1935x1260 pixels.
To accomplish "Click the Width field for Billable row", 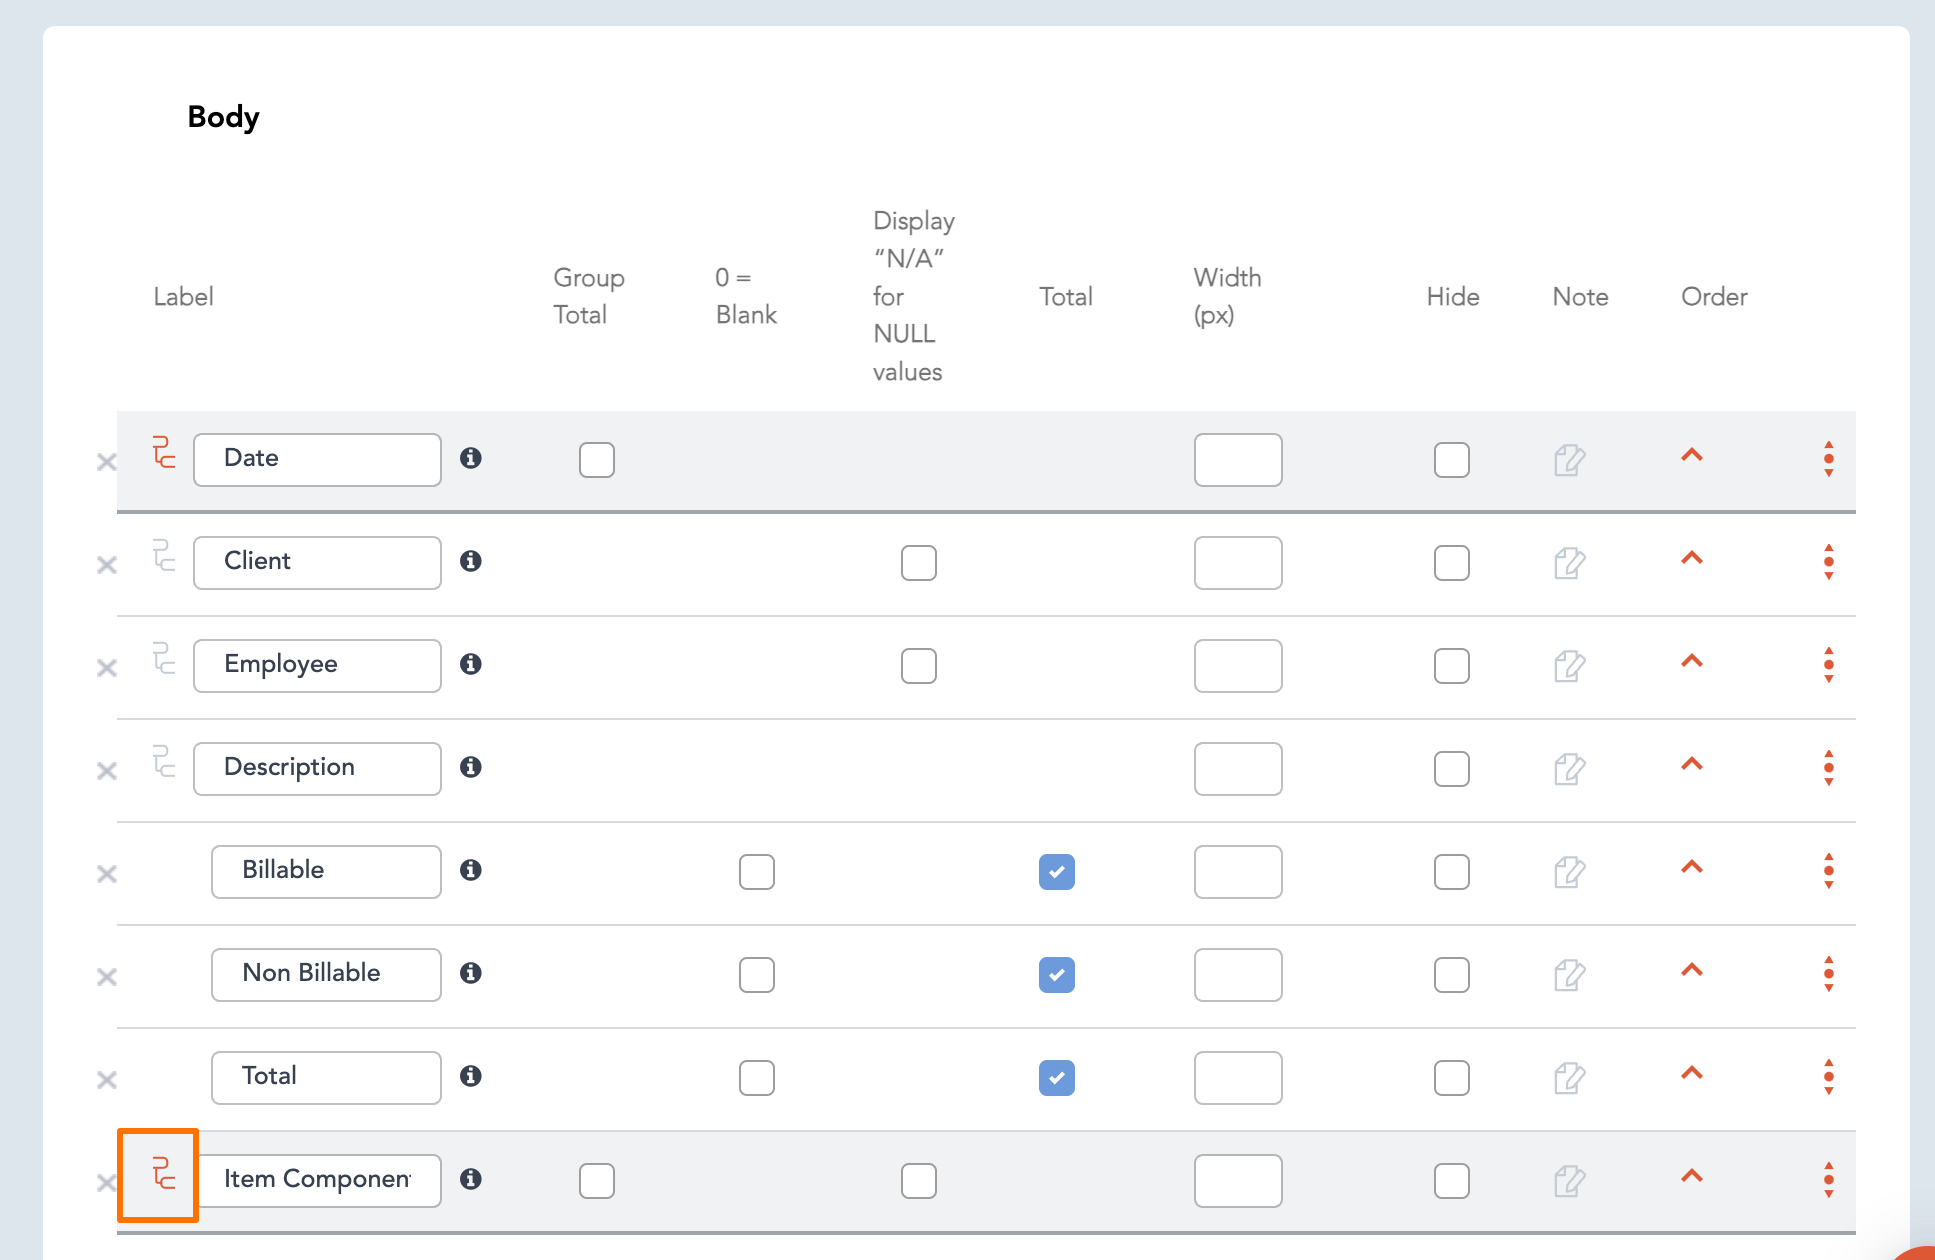I will (x=1238, y=872).
